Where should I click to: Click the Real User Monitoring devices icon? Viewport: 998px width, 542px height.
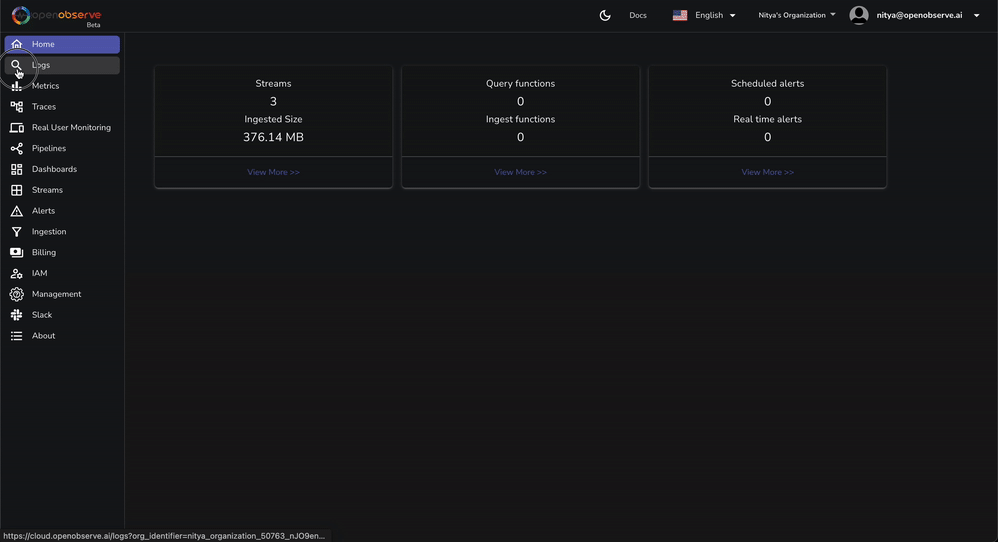tap(17, 128)
